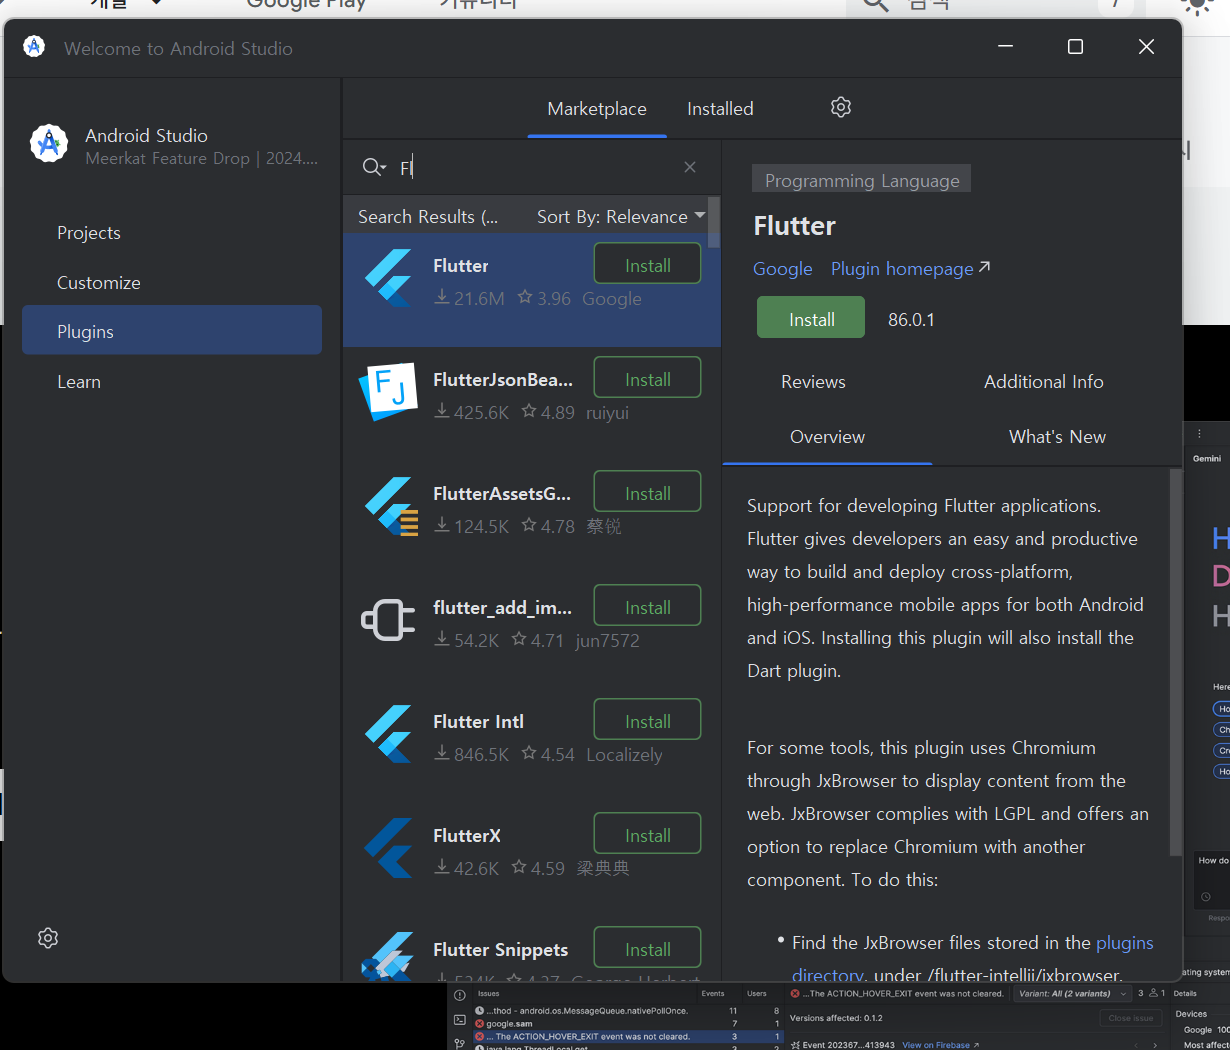Install the Flutter Intl plugin

pyautogui.click(x=648, y=720)
